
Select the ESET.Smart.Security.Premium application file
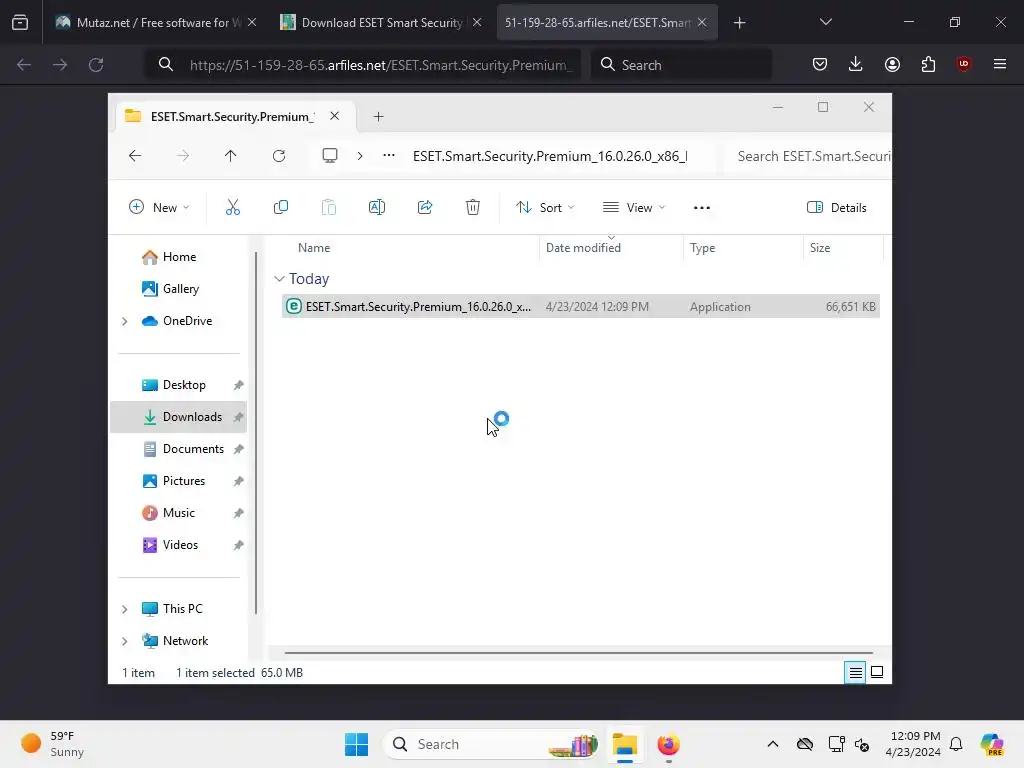[x=581, y=306]
